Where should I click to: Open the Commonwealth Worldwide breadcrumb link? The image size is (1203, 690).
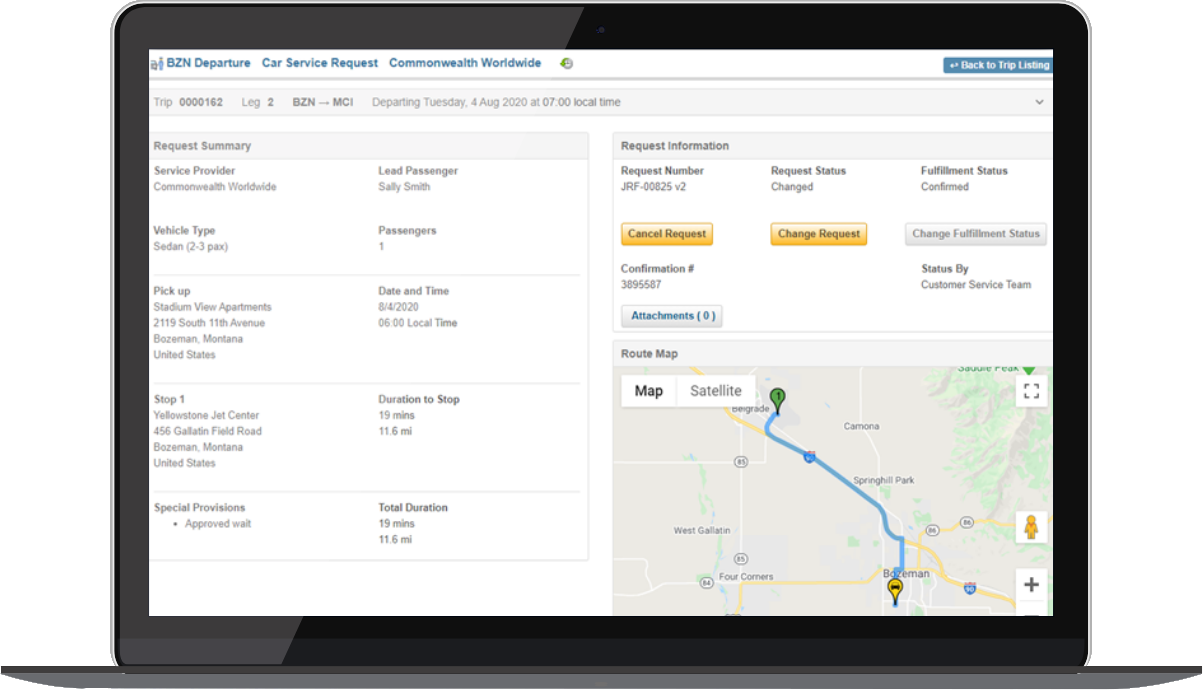pyautogui.click(x=465, y=63)
